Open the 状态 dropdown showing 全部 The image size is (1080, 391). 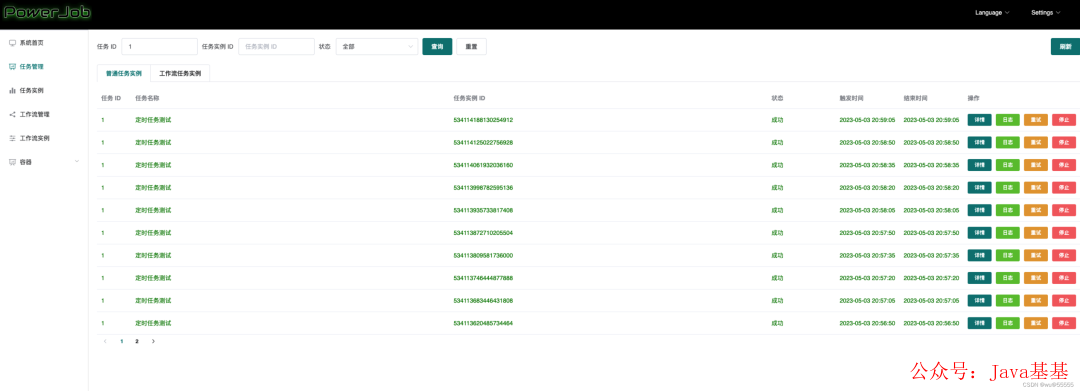[377, 47]
